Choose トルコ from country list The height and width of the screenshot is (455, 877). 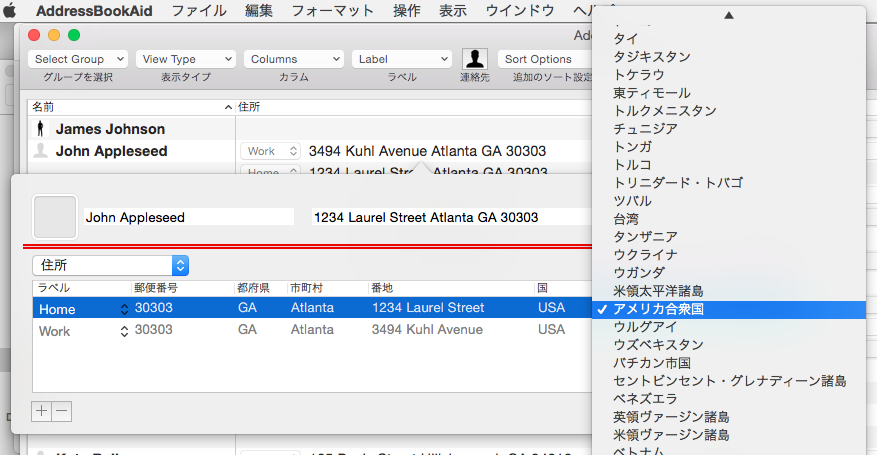729,165
